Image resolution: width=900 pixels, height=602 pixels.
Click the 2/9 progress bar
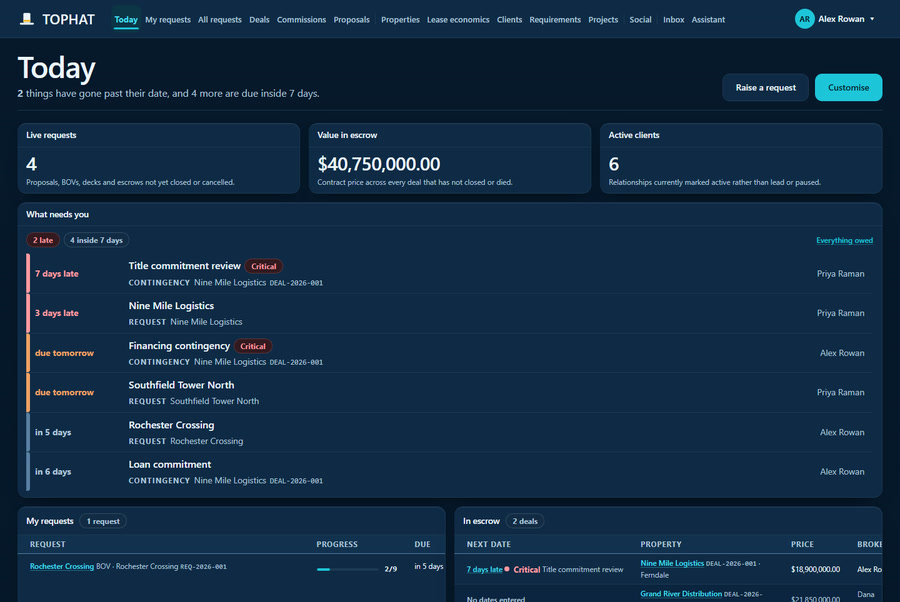click(347, 569)
